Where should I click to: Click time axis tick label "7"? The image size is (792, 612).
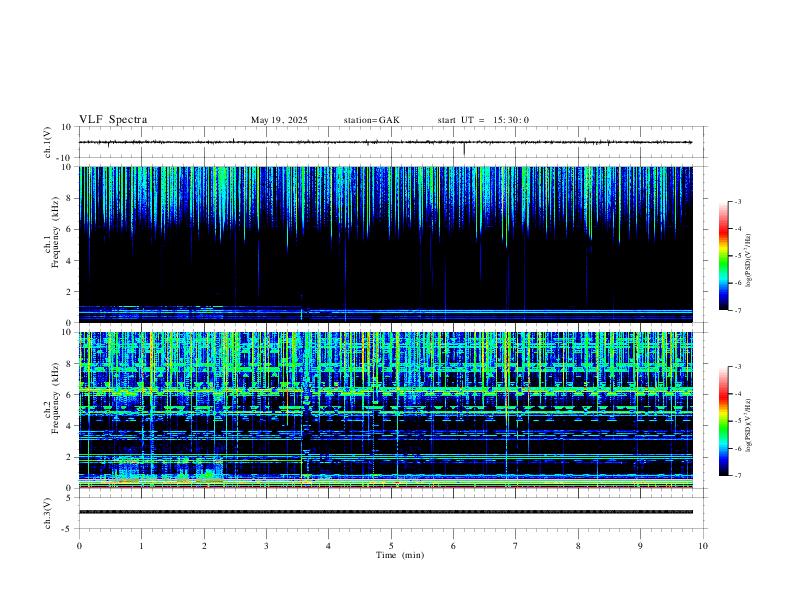pos(516,546)
